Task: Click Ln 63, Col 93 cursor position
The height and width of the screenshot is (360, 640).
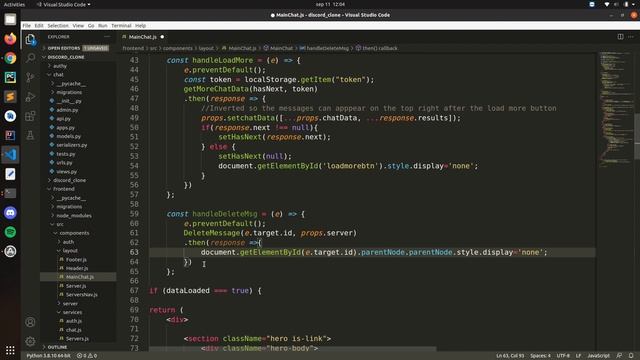Action: [x=510, y=356]
